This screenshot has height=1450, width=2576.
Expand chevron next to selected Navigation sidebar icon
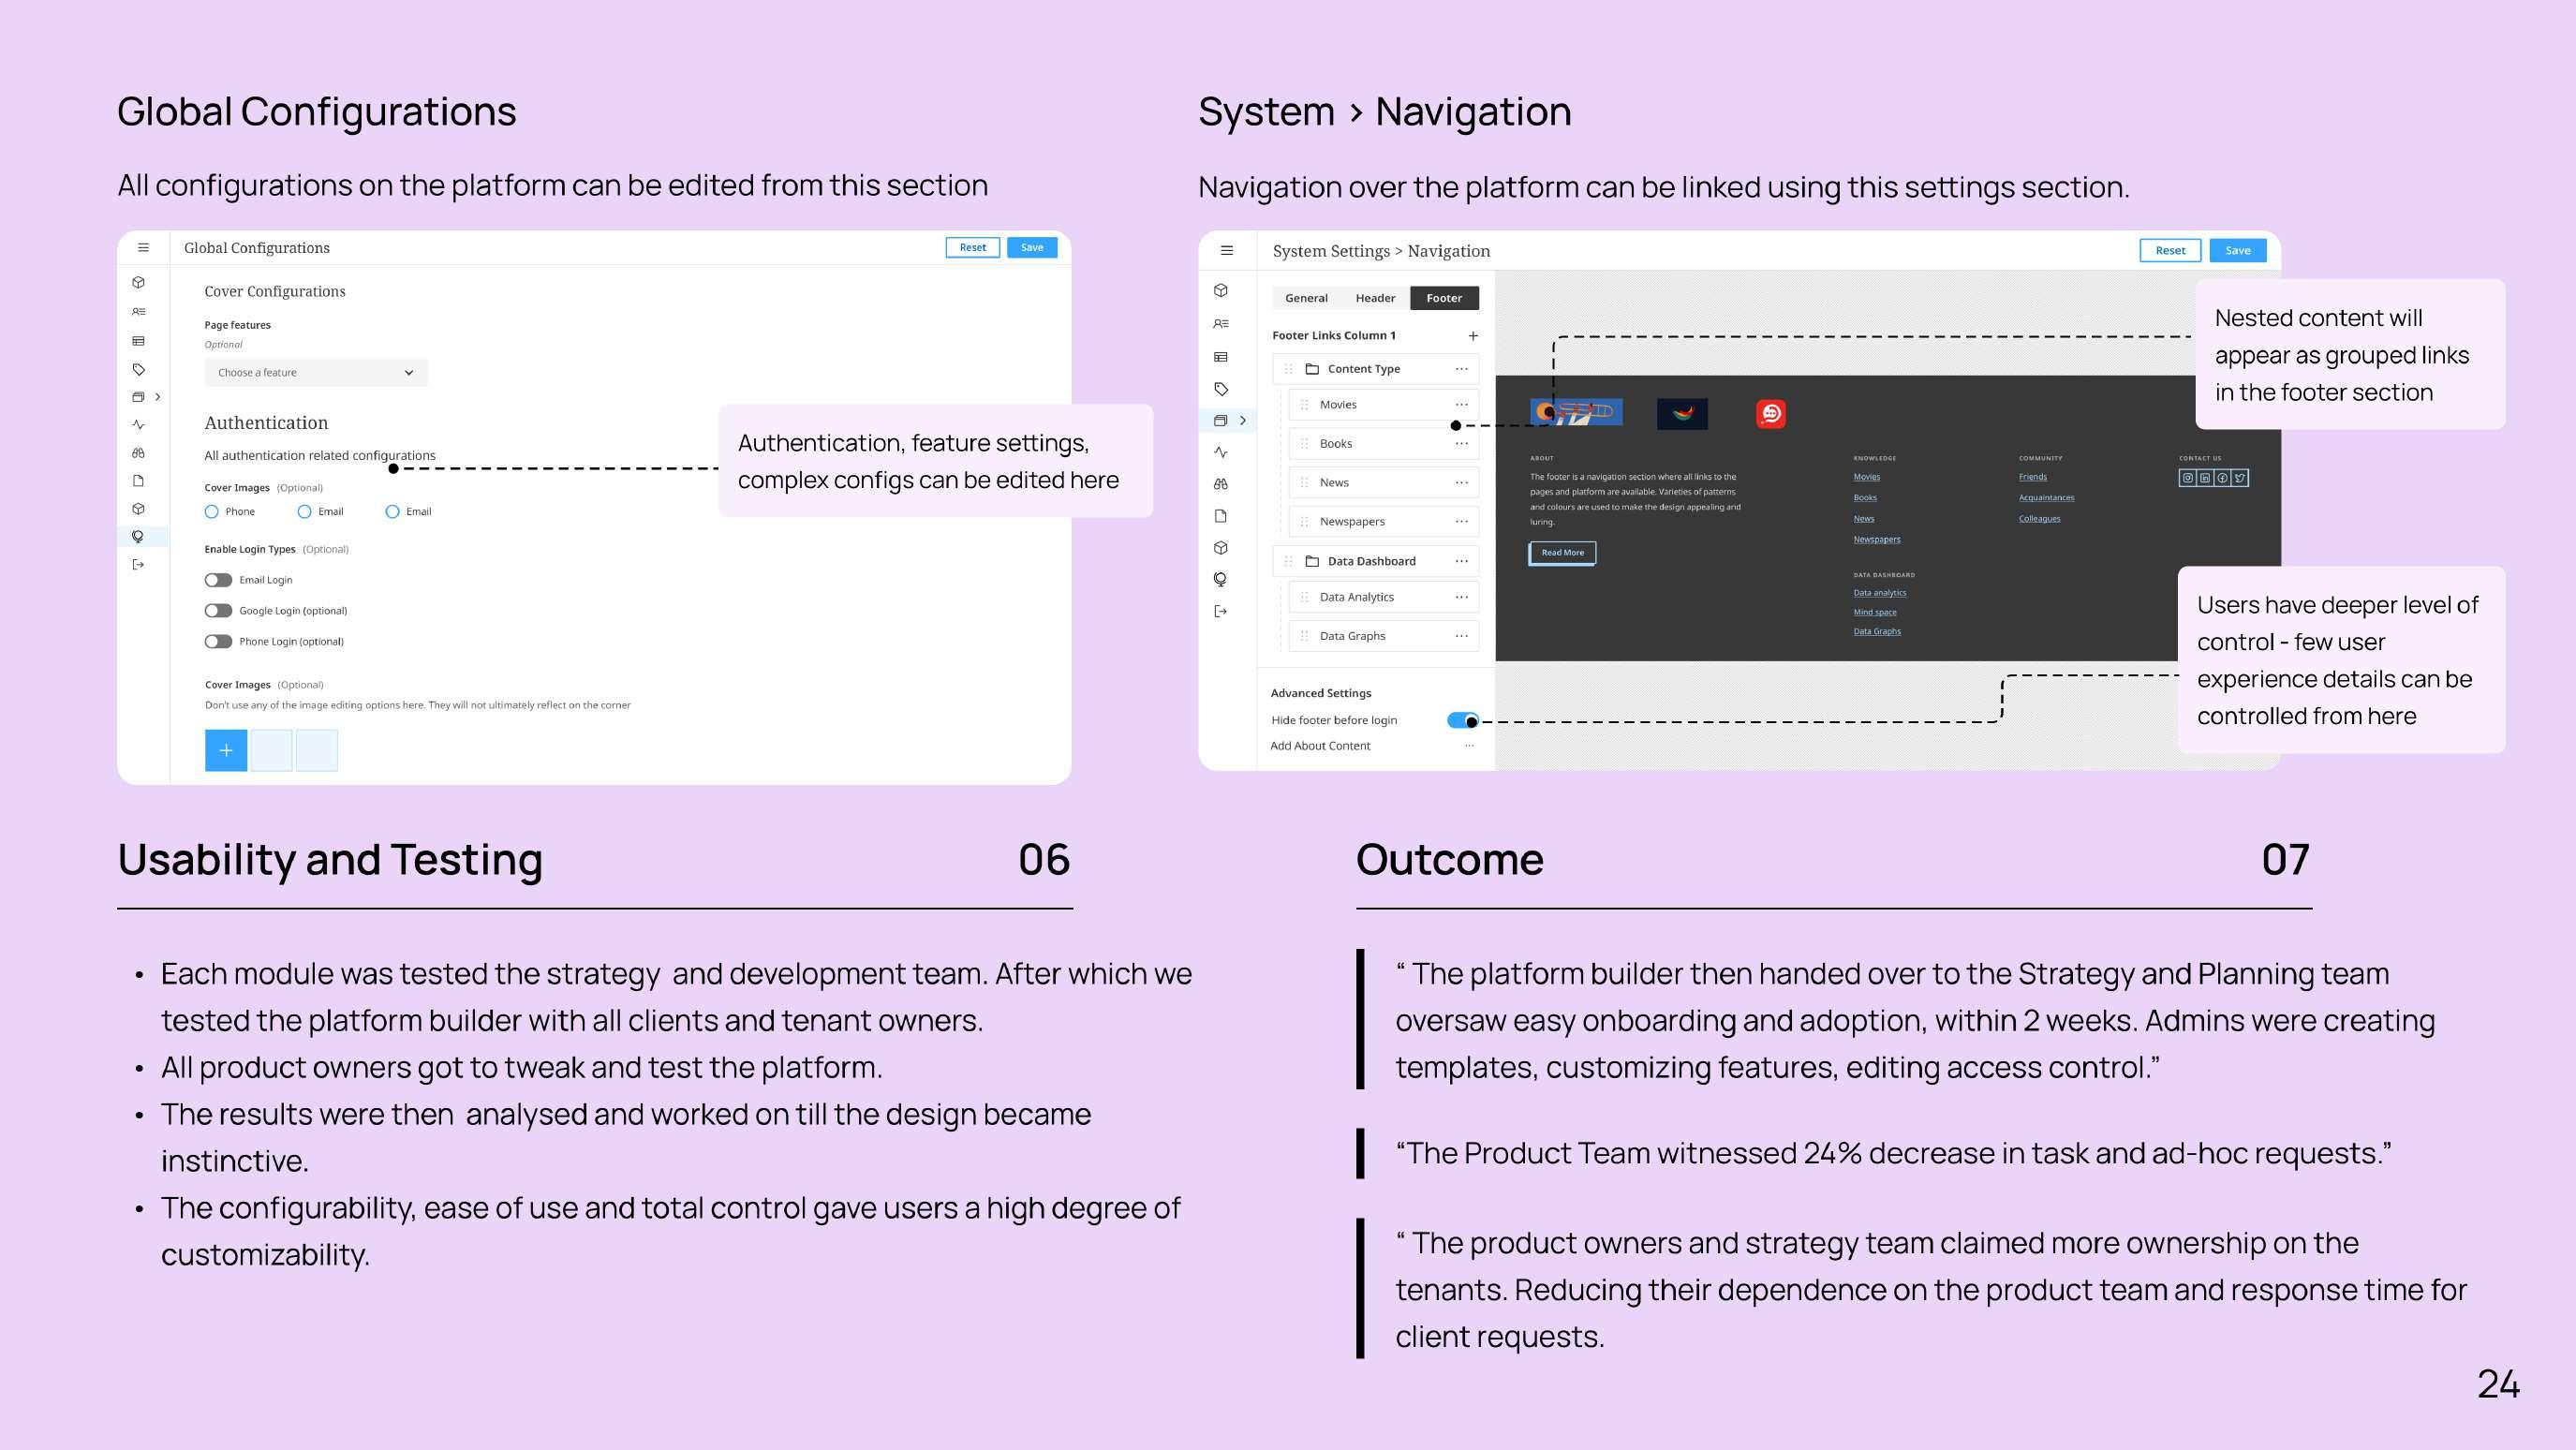1243,421
